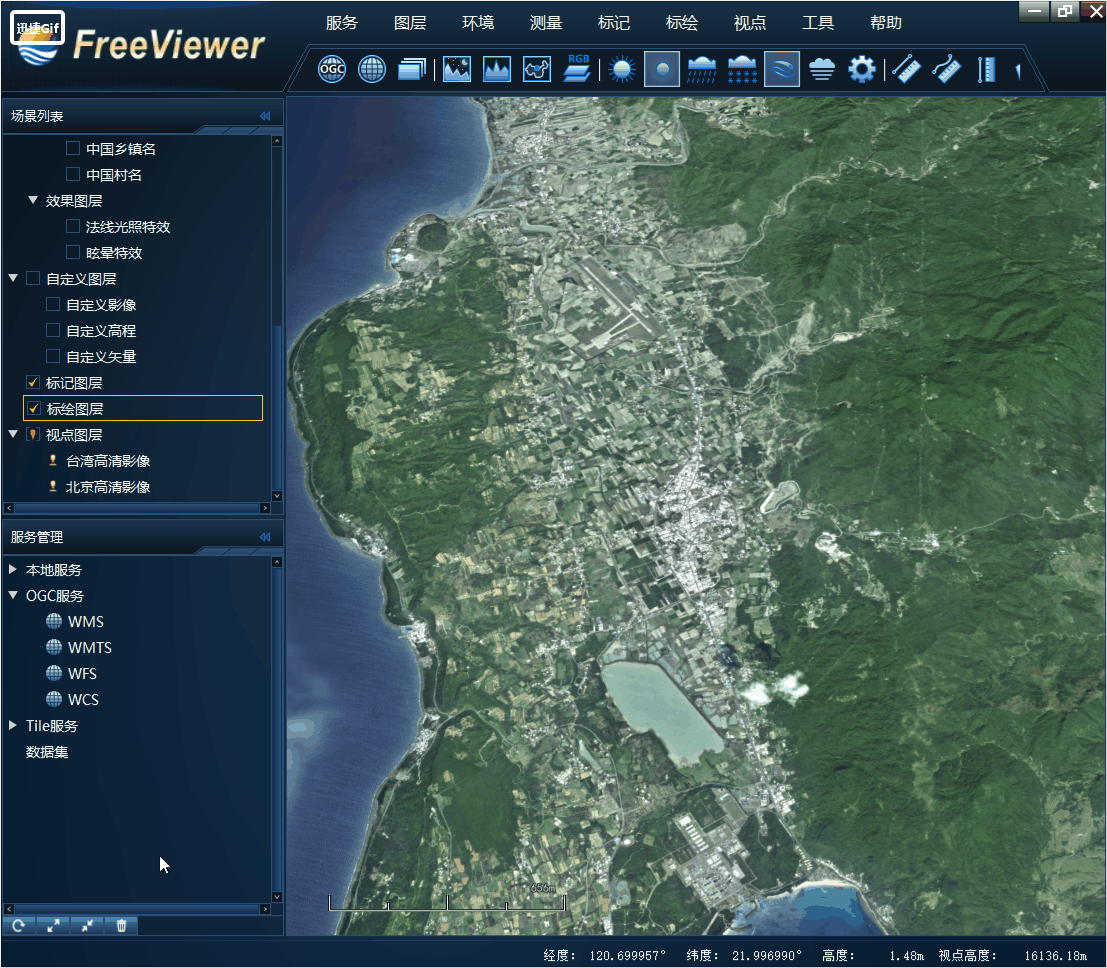This screenshot has width=1107, height=968.
Task: Toggle the highlighted ocean wave icon
Action: click(782, 69)
